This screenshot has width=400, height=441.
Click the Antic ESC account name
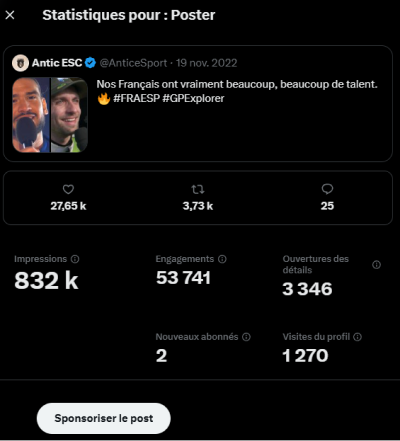click(57, 63)
